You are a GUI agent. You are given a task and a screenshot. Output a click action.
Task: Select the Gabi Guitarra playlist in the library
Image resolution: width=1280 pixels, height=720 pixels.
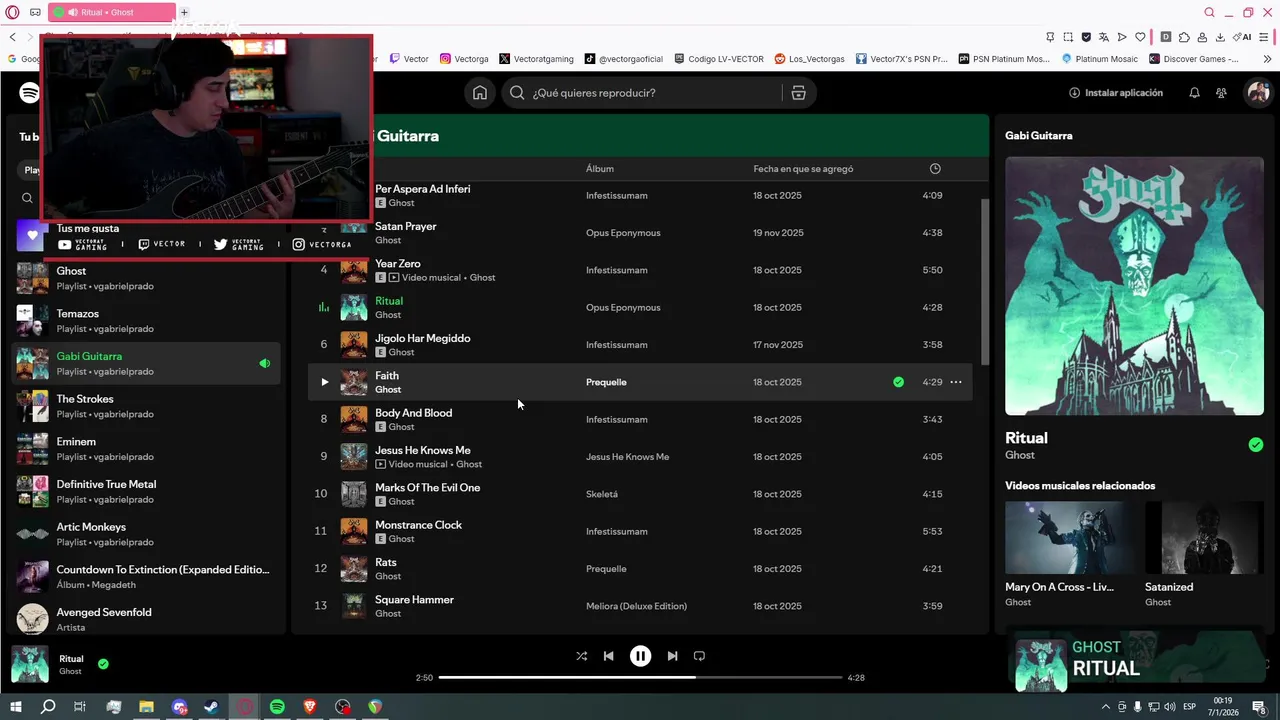pyautogui.click(x=146, y=363)
